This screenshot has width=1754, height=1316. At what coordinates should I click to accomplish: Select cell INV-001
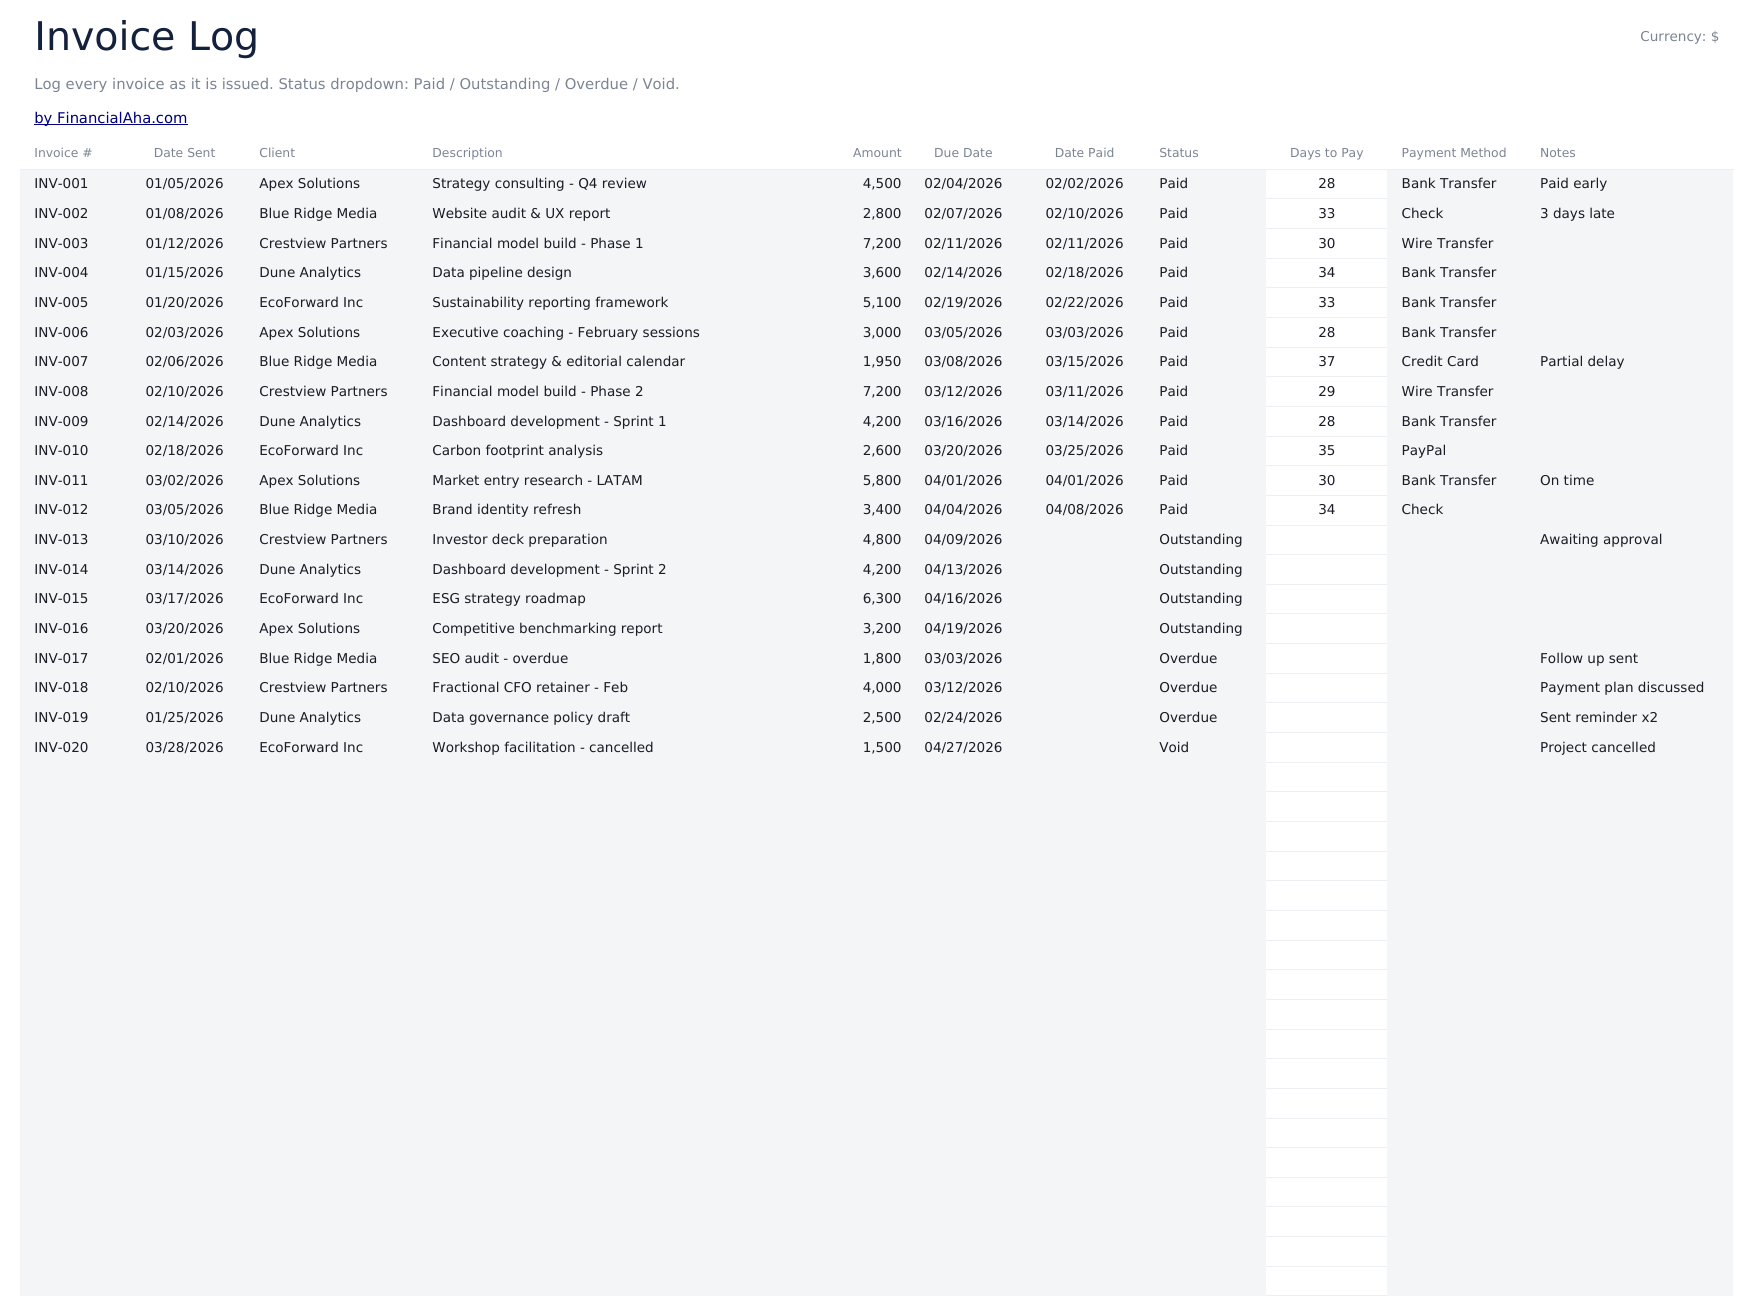(x=61, y=184)
